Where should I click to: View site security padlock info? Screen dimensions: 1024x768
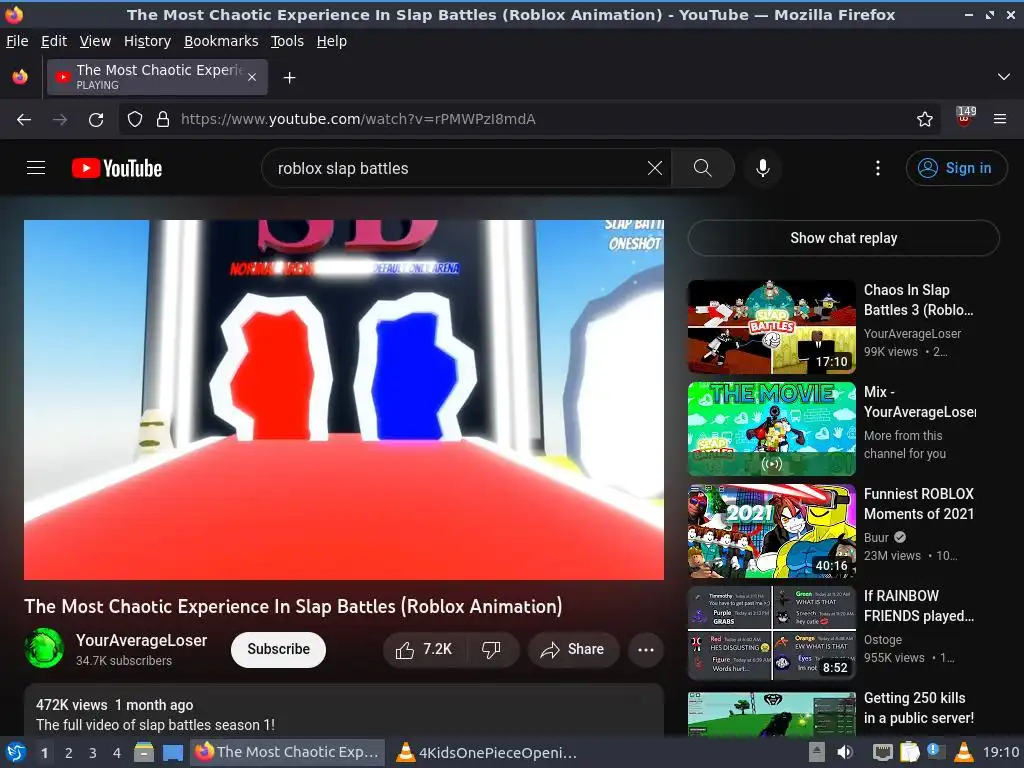tap(163, 119)
